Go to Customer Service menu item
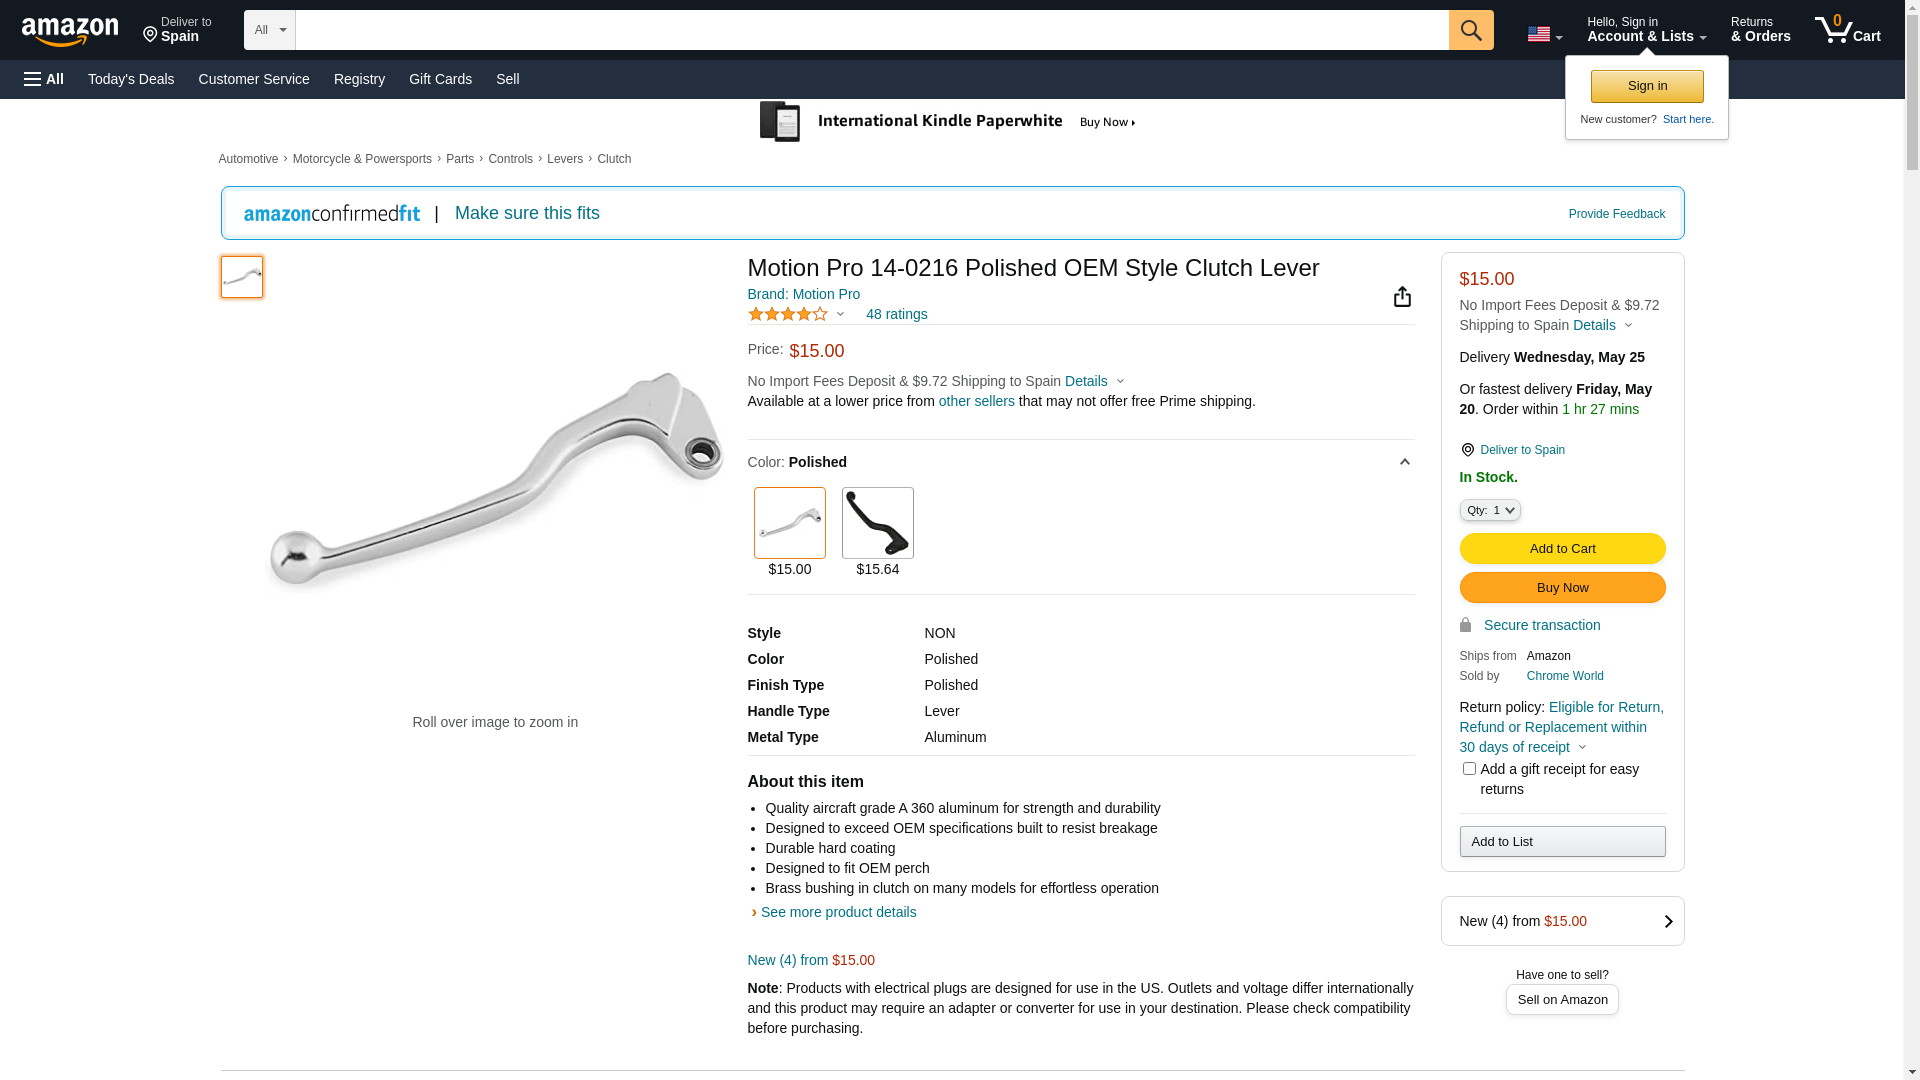The width and height of the screenshot is (1920, 1080). pos(254,79)
